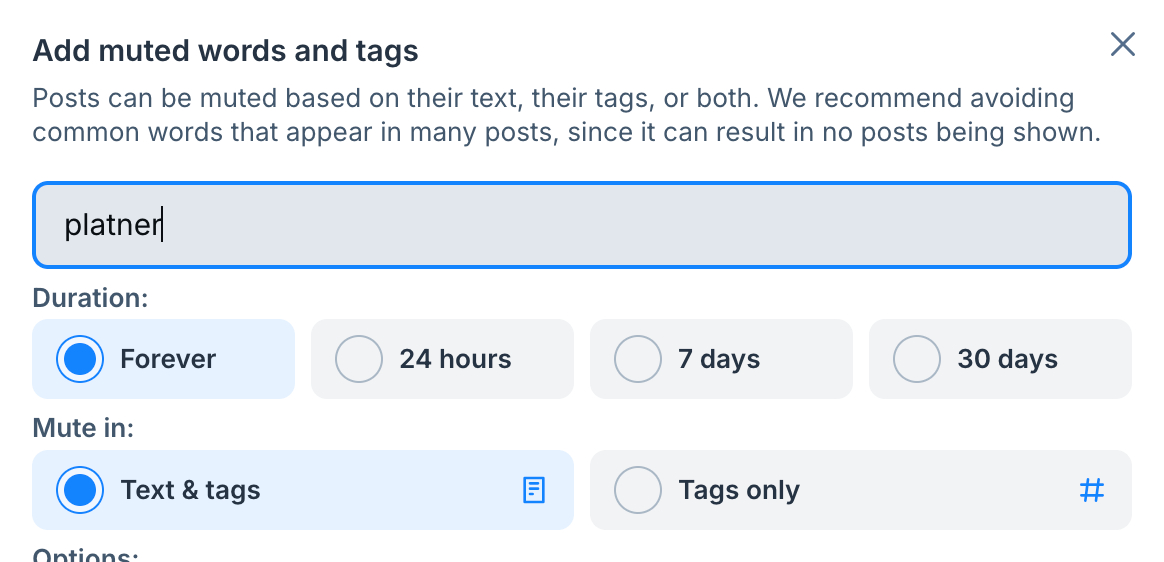Focus the muted word input containing 'platner'
1164x562 pixels.
tap(580, 225)
